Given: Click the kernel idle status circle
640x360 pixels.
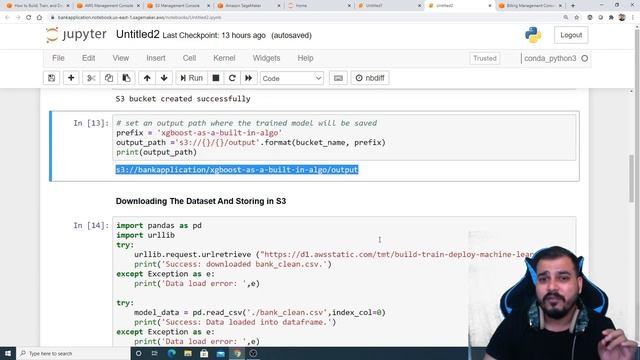Looking at the screenshot, I should pyautogui.click(x=584, y=58).
